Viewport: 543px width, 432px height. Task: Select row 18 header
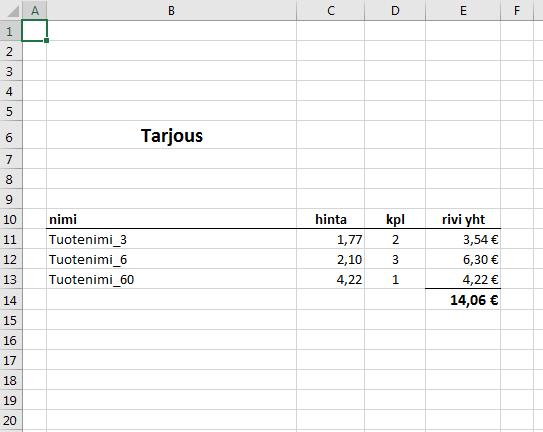click(x=11, y=380)
